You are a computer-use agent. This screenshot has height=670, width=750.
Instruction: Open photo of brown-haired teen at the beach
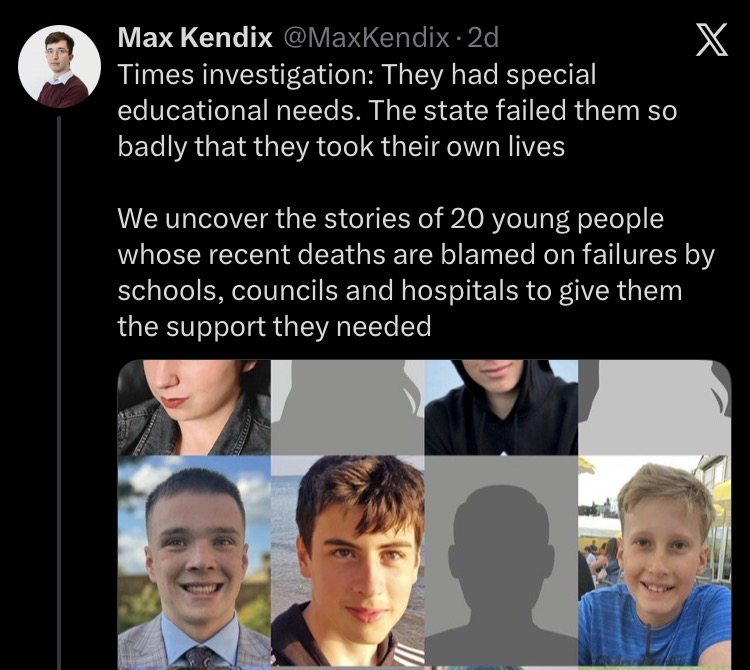[x=348, y=560]
